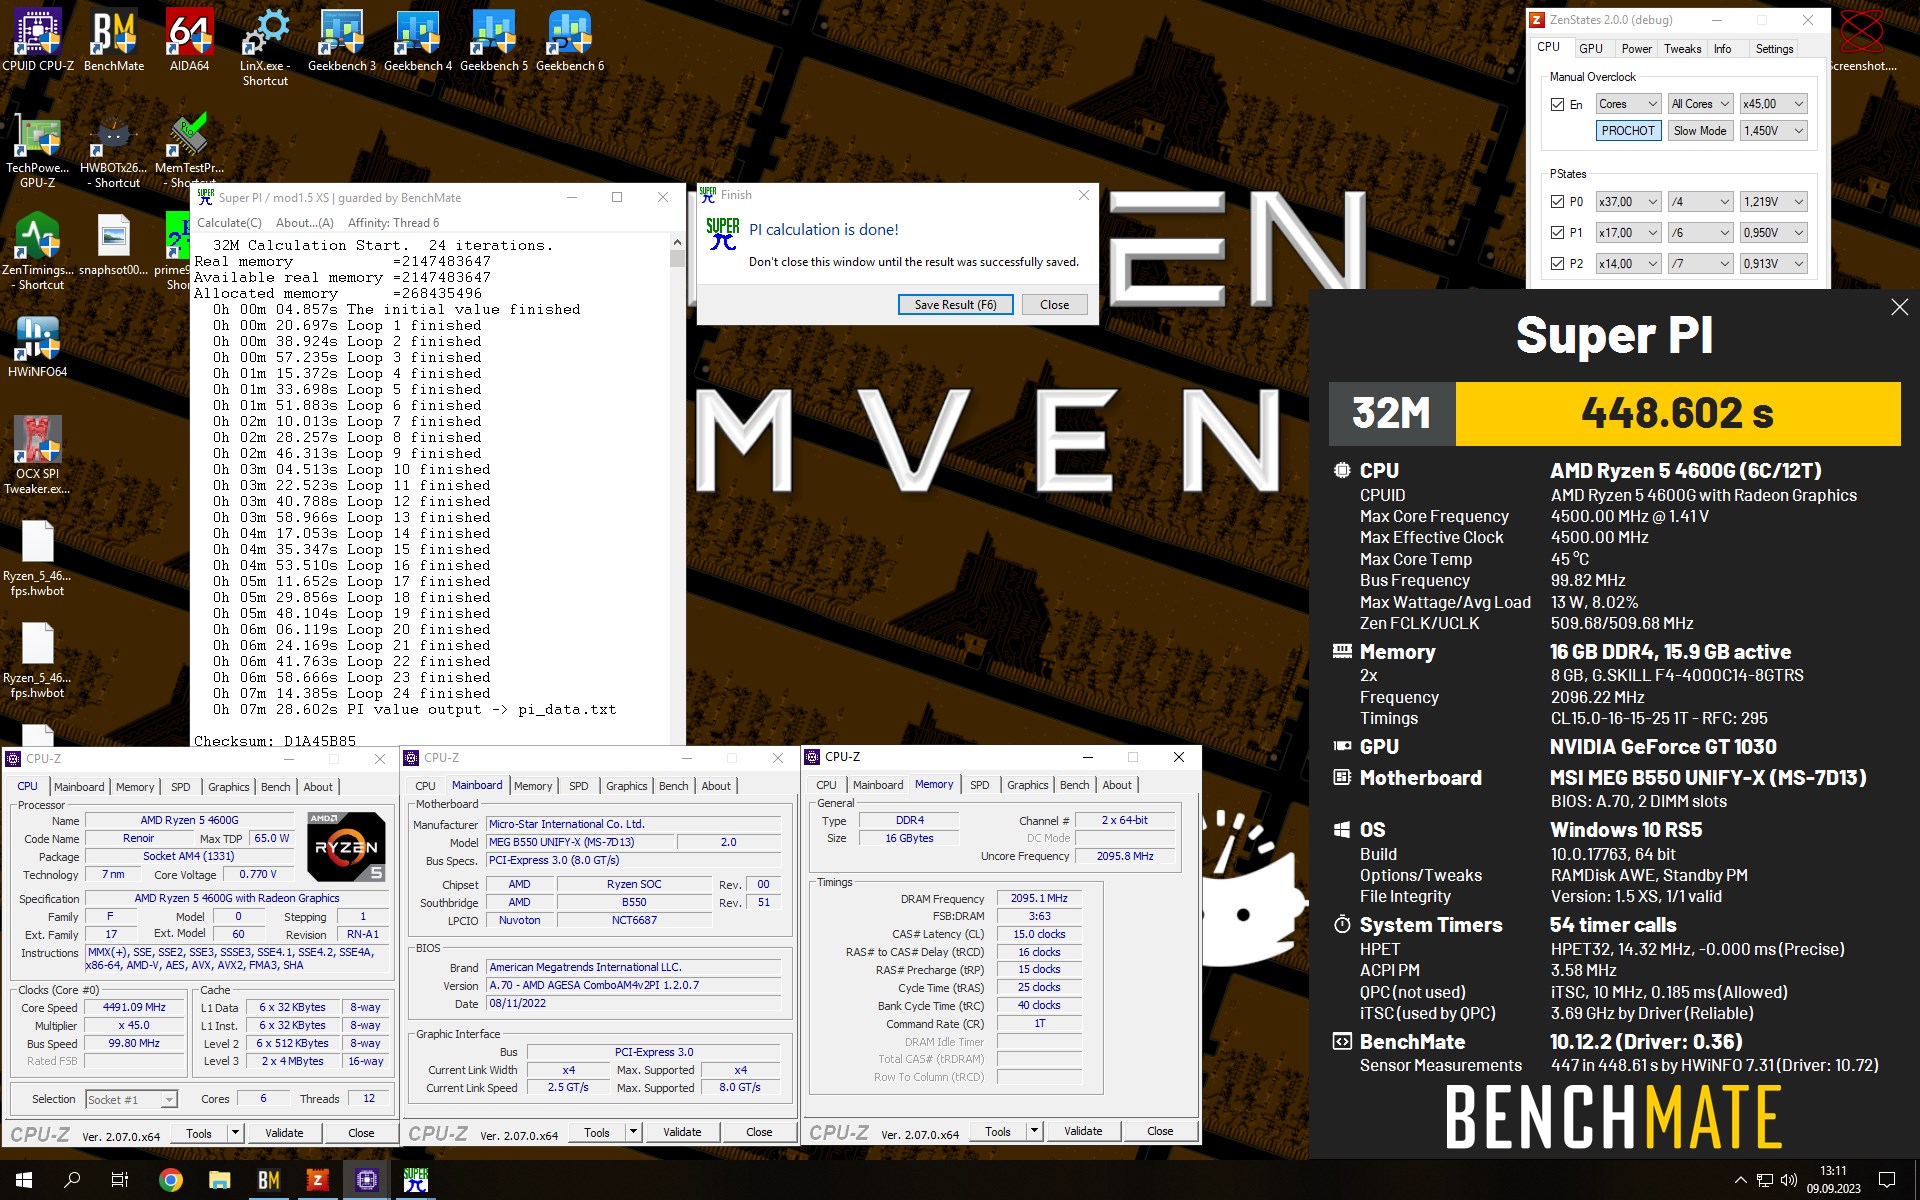Open Task View on taskbar
Viewport: 1920px width, 1200px height.
click(120, 1180)
